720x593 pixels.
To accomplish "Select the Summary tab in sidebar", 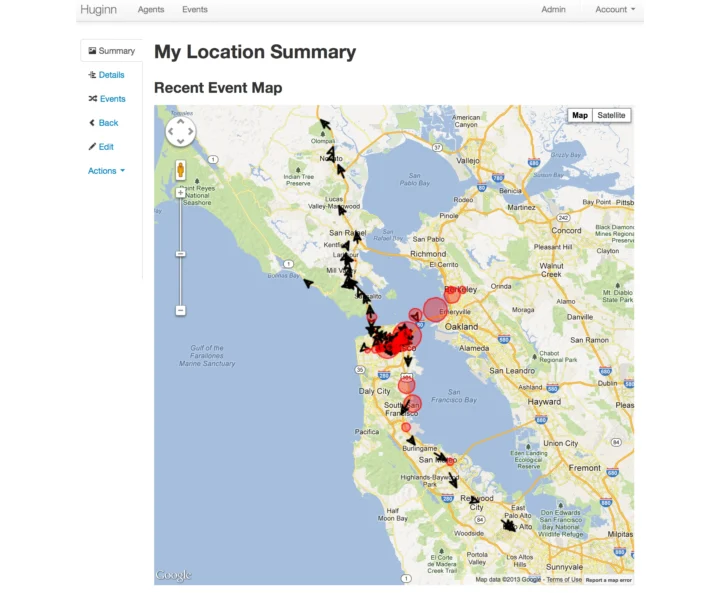I will pyautogui.click(x=111, y=51).
